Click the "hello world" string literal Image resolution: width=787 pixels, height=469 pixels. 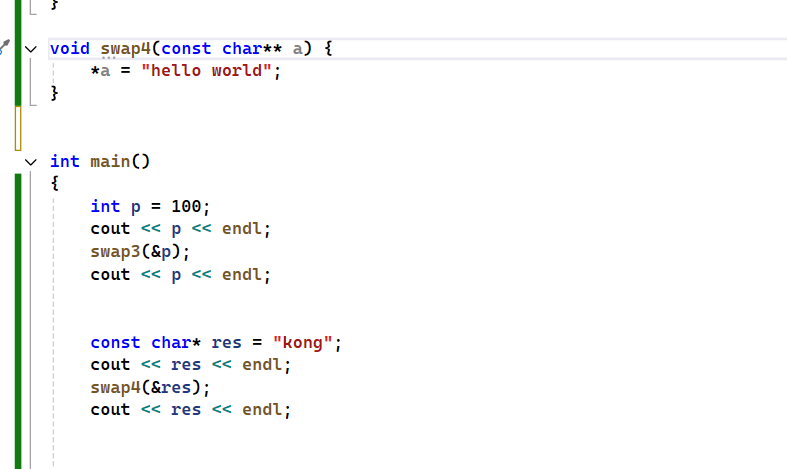pos(206,71)
